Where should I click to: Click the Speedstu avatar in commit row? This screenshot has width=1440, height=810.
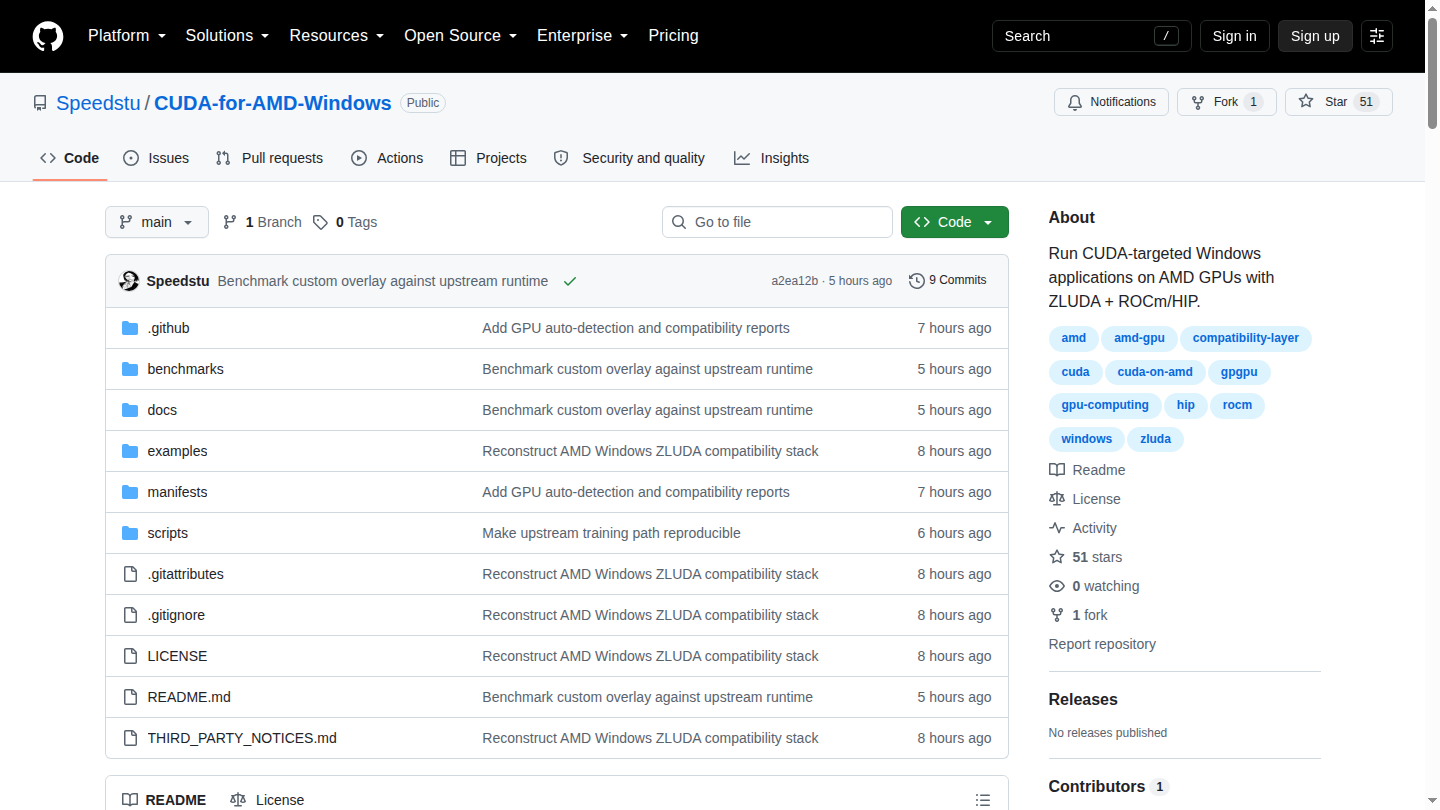pos(129,281)
